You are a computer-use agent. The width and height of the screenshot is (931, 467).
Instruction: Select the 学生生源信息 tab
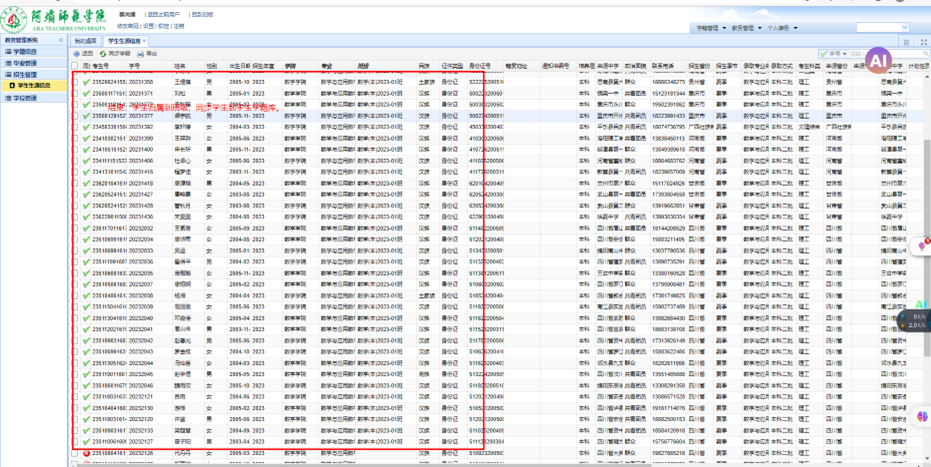(126, 41)
